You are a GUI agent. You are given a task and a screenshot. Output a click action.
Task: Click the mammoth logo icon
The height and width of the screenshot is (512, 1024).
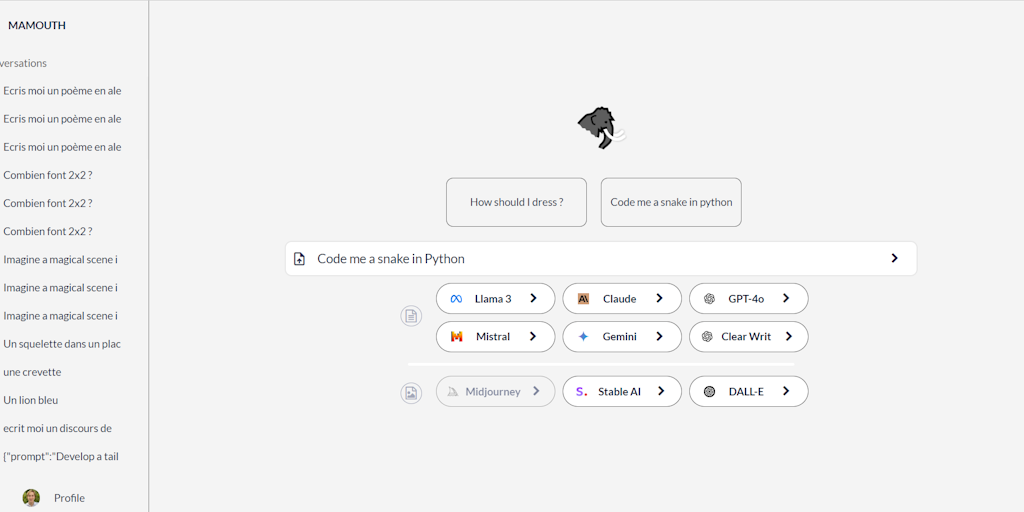click(x=601, y=128)
